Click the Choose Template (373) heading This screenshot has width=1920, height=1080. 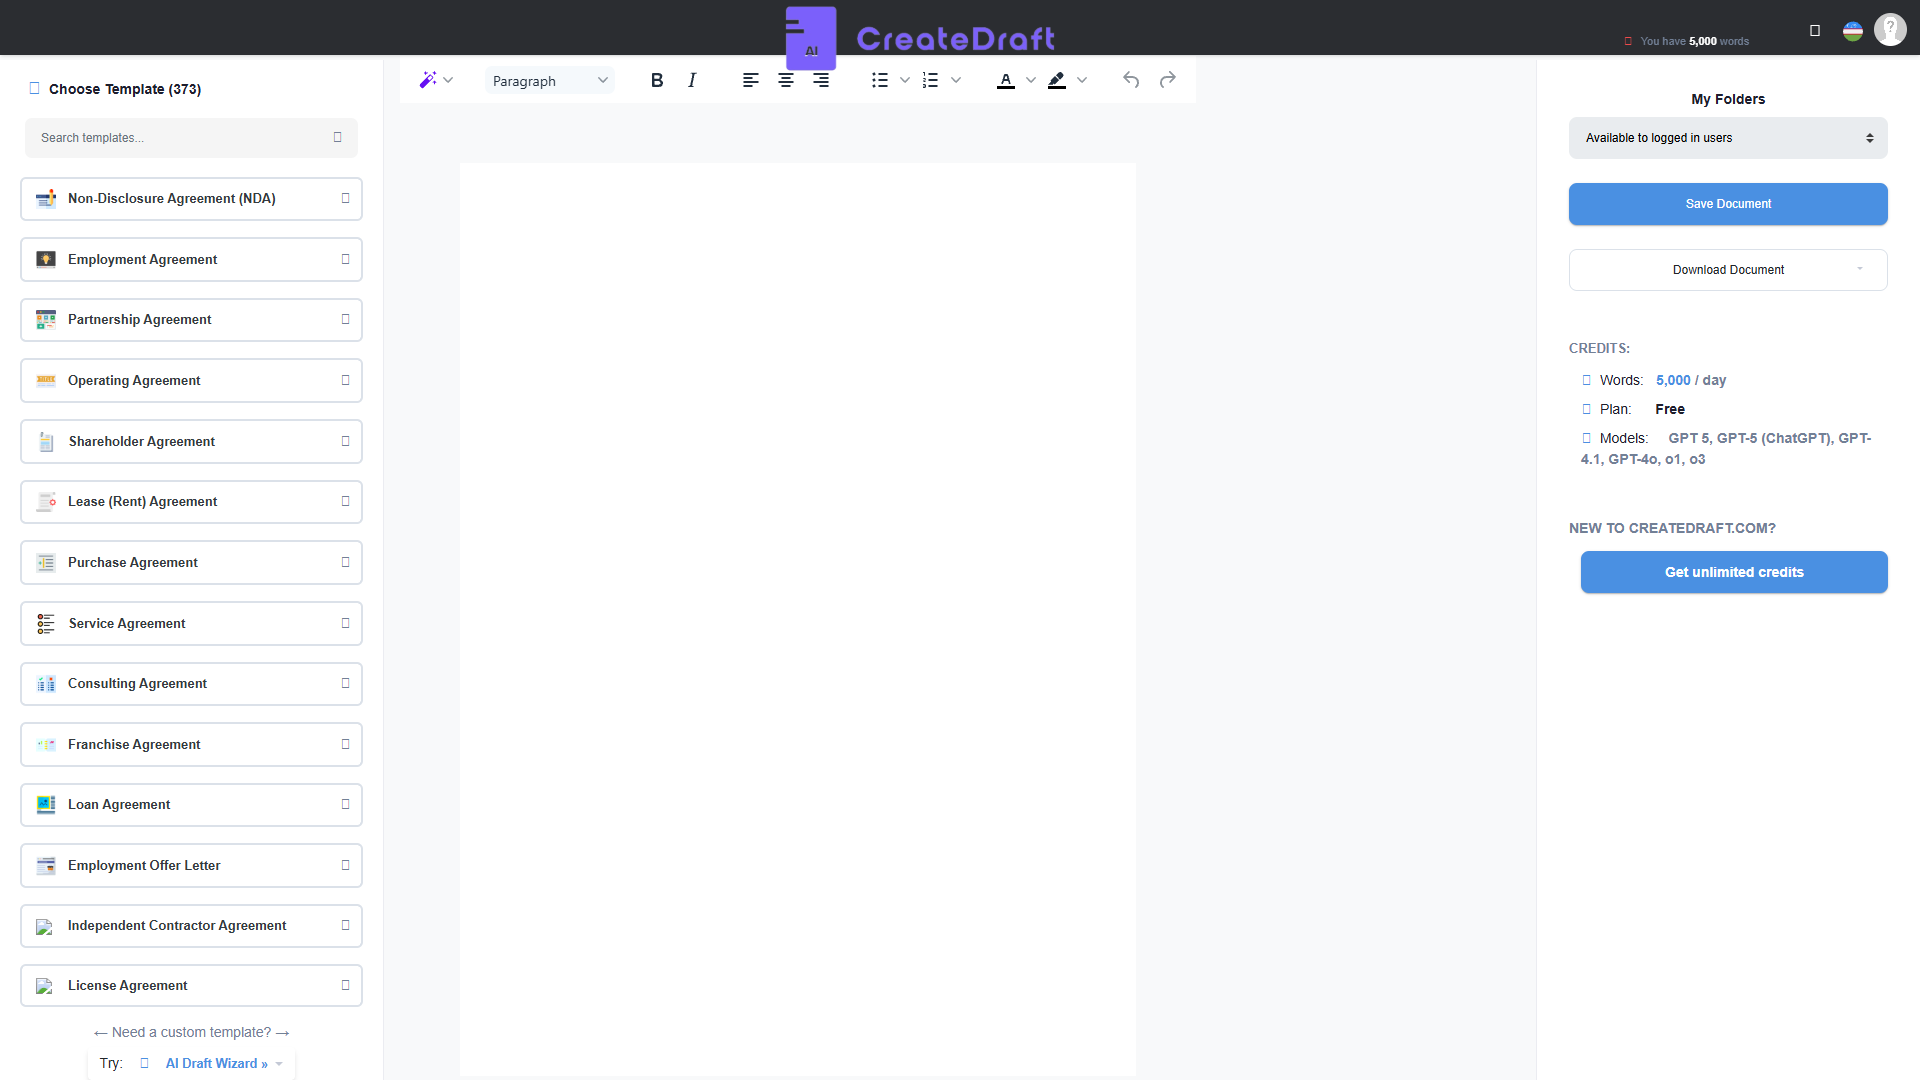coord(125,89)
